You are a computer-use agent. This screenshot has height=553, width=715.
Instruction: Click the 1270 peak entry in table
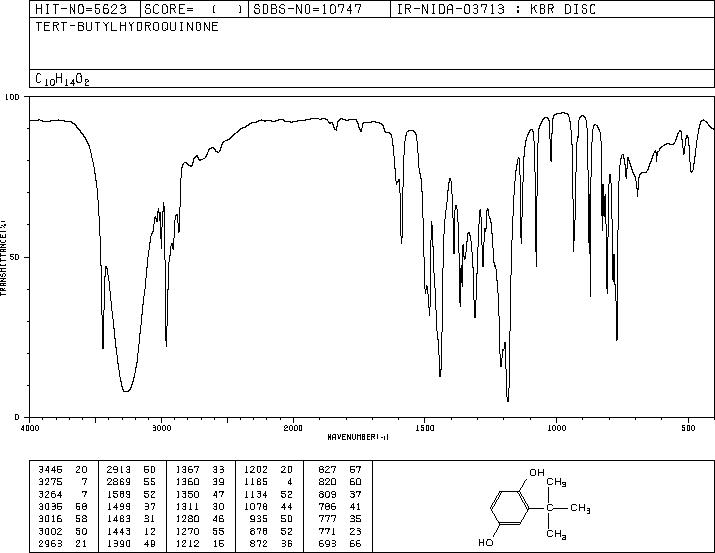coord(200,531)
